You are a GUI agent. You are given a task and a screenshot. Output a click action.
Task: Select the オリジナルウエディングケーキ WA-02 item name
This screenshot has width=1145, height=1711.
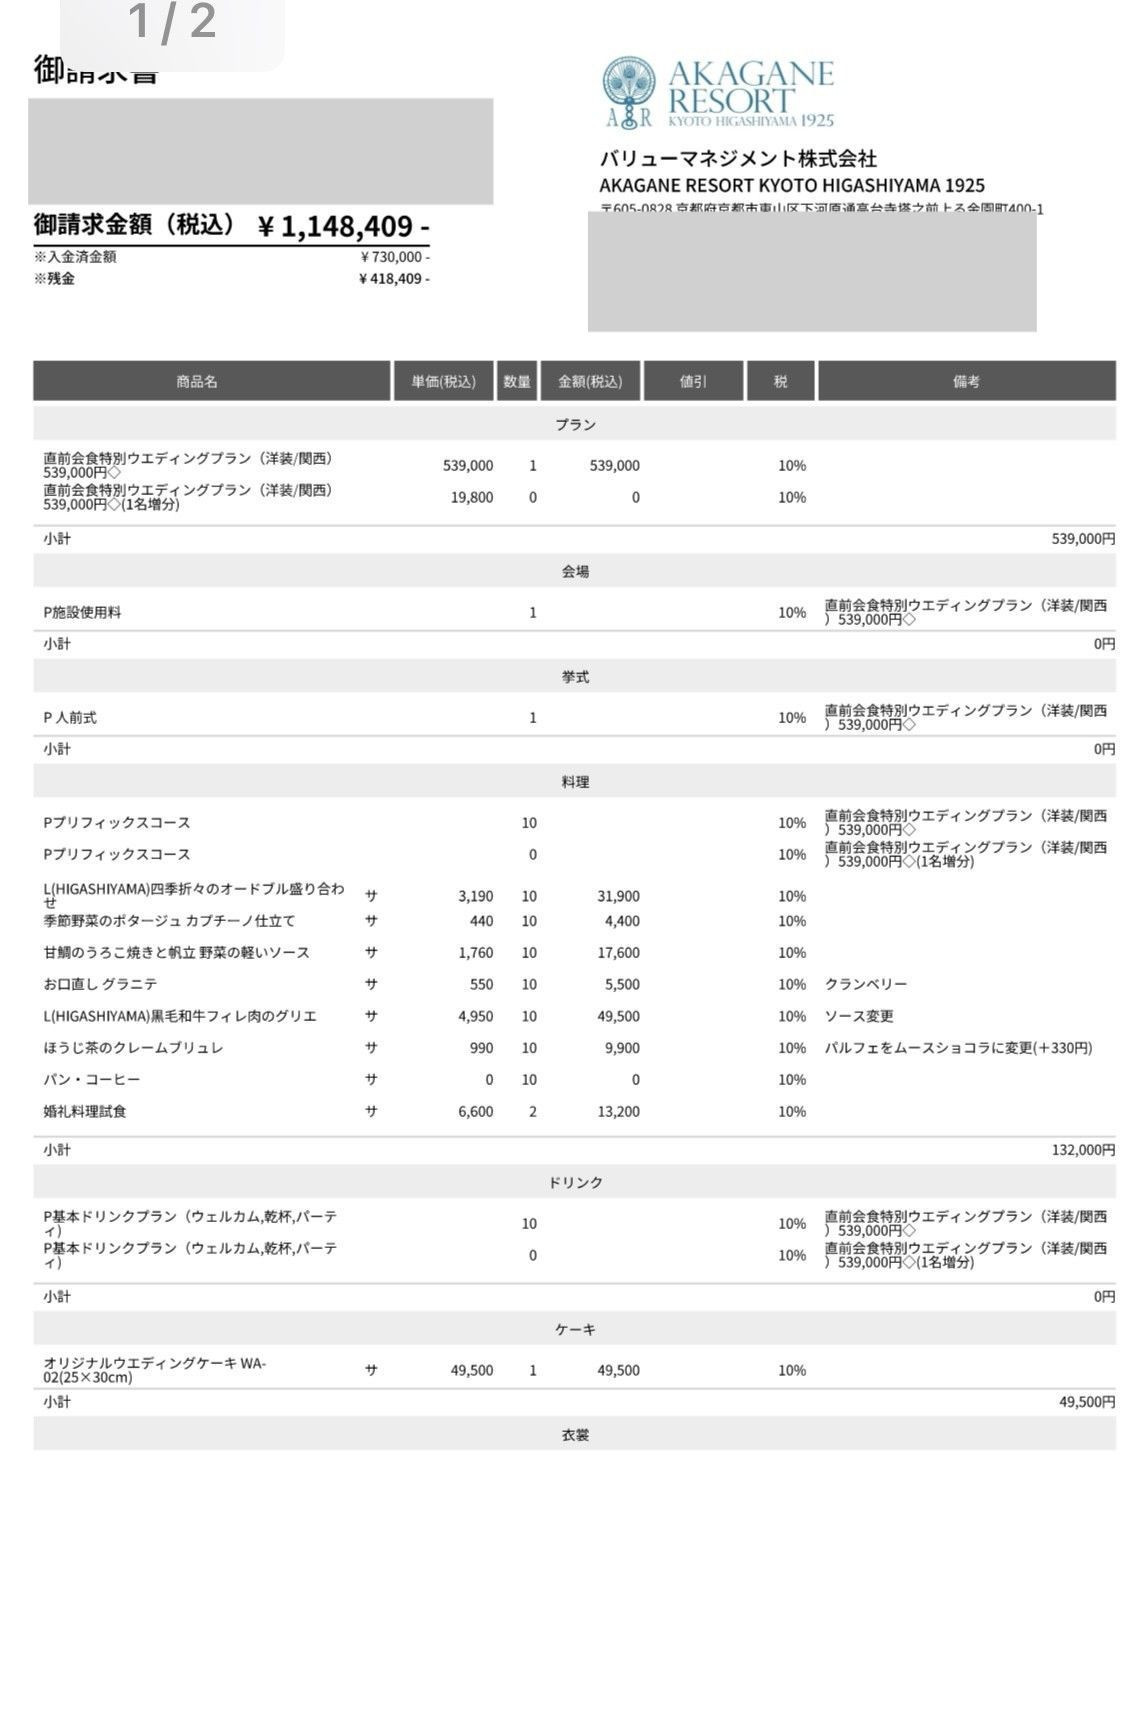155,1370
